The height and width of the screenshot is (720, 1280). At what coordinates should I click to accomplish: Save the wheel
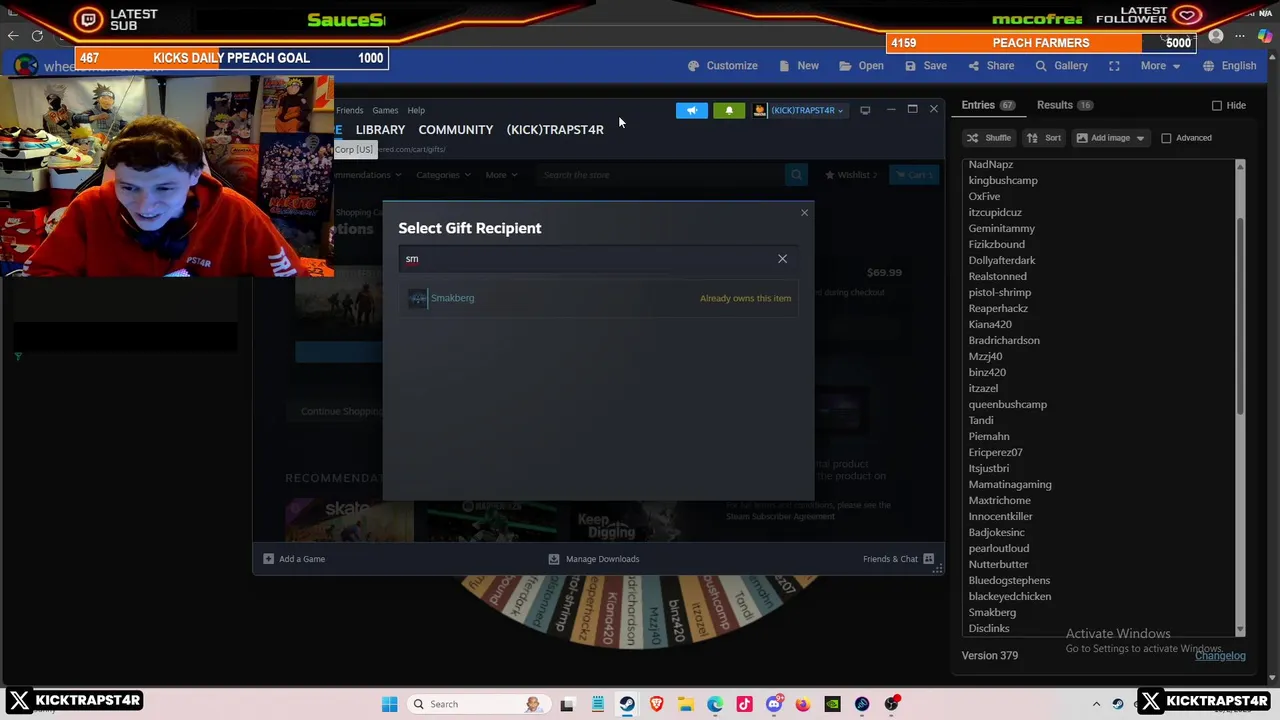[x=926, y=66]
